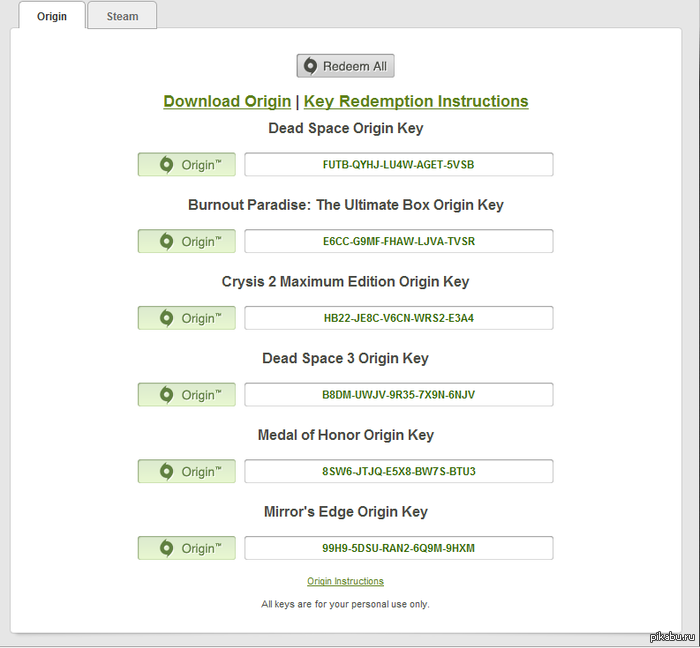Click the Burnout Paradise Ultimate Box heading
The height and width of the screenshot is (648, 700).
tap(346, 205)
